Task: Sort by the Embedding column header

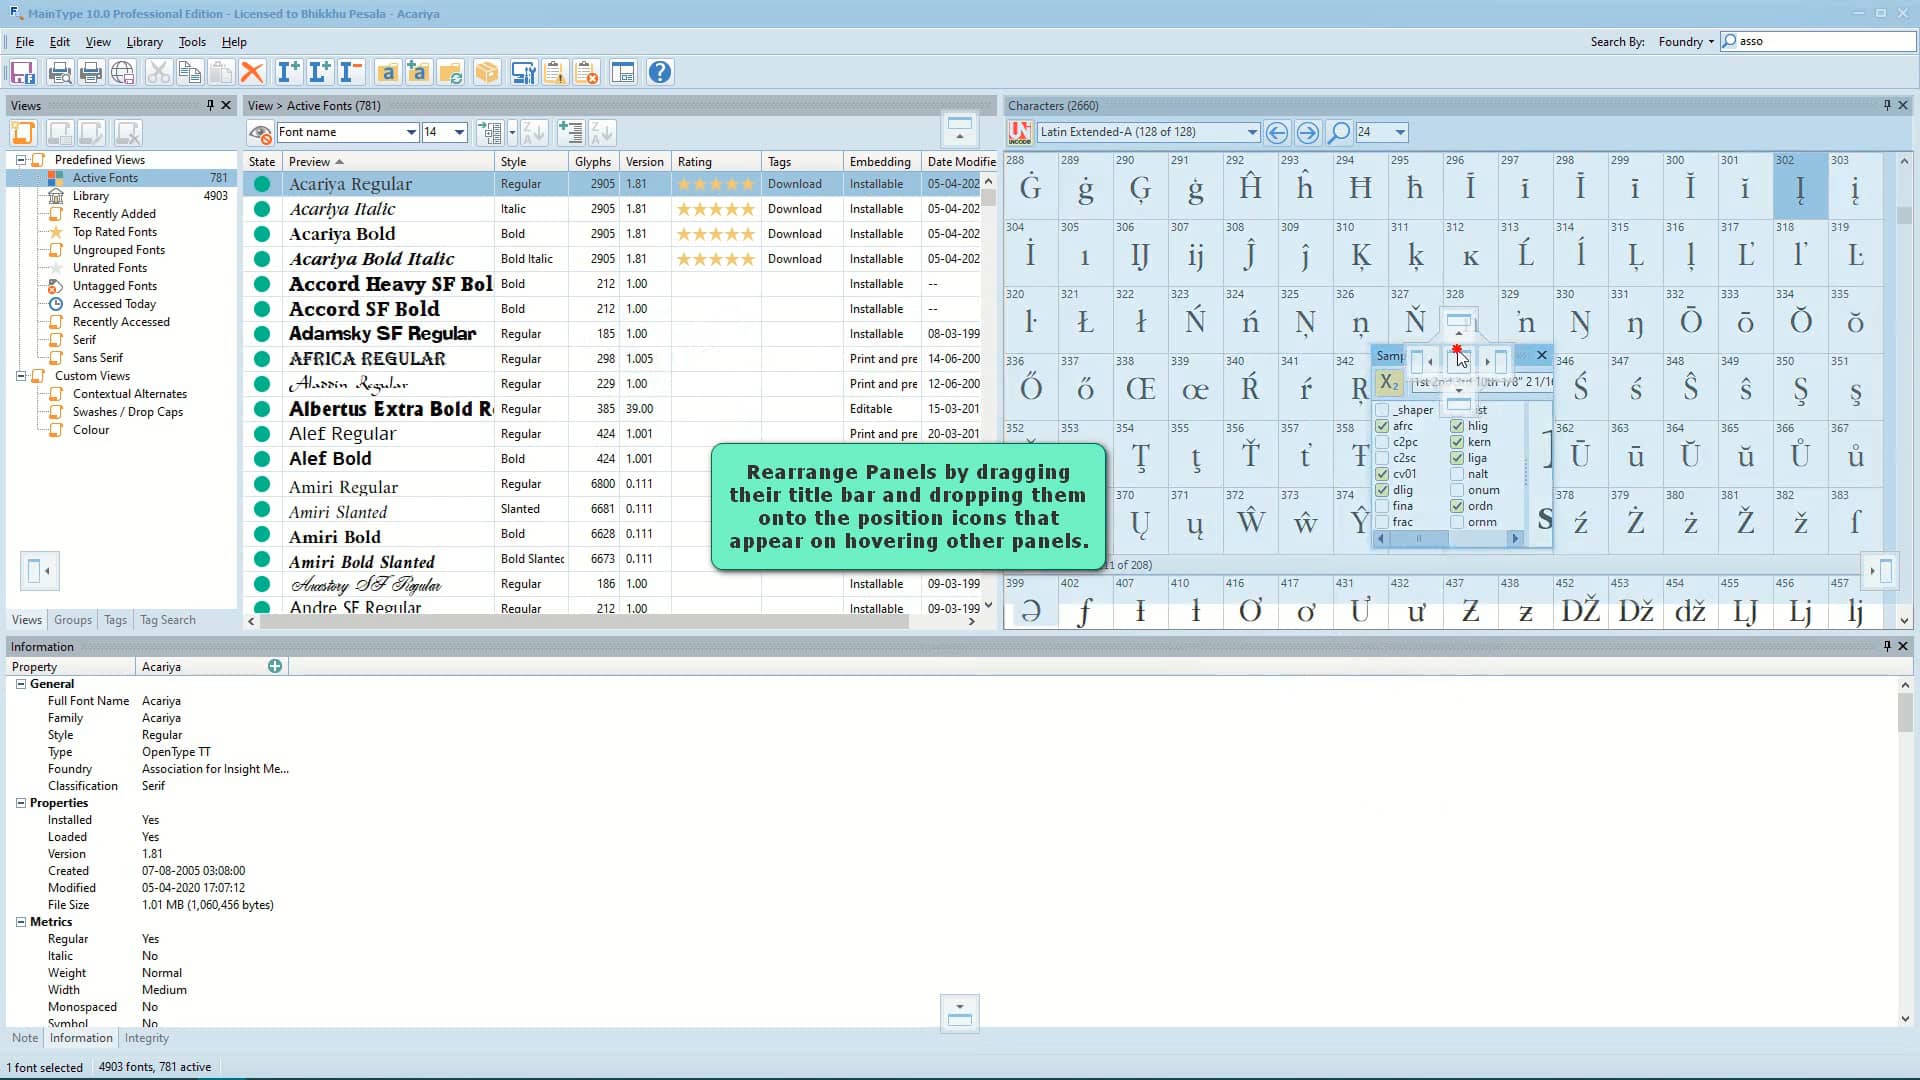Action: 880,162
